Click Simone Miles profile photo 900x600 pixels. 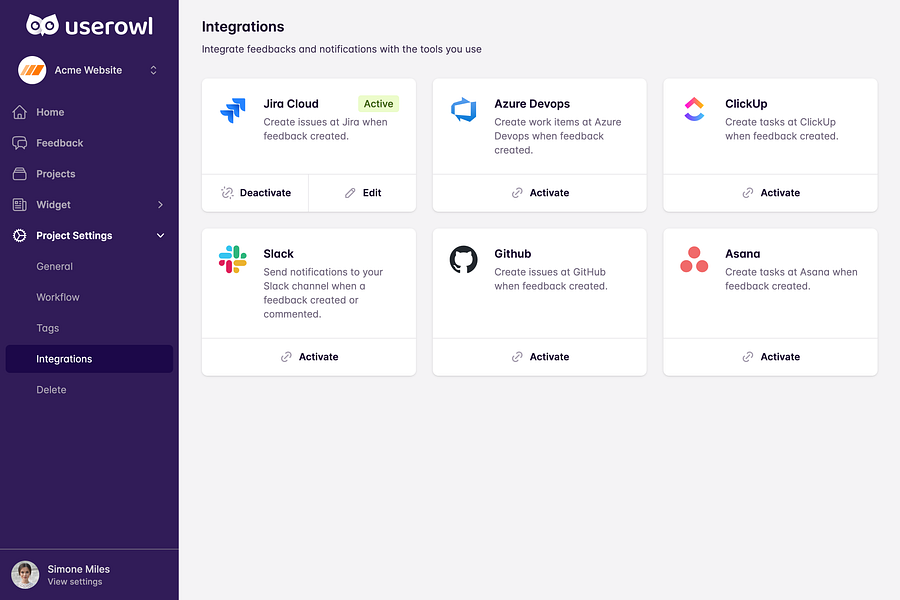point(25,575)
